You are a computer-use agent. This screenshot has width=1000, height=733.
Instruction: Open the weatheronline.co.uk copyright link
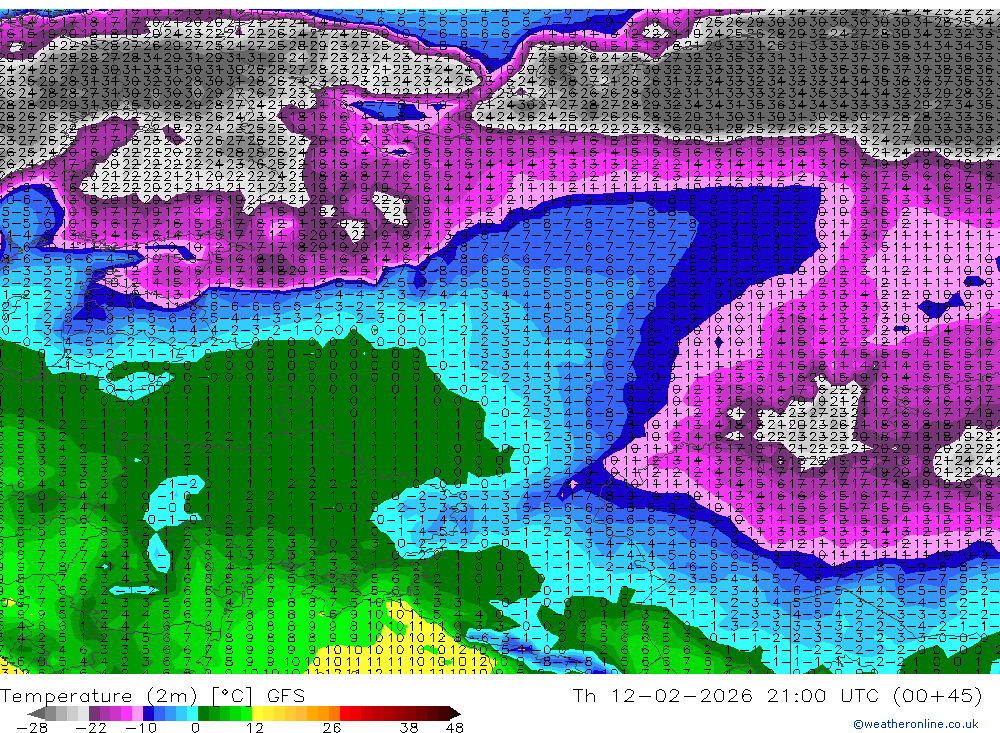pyautogui.click(x=916, y=724)
